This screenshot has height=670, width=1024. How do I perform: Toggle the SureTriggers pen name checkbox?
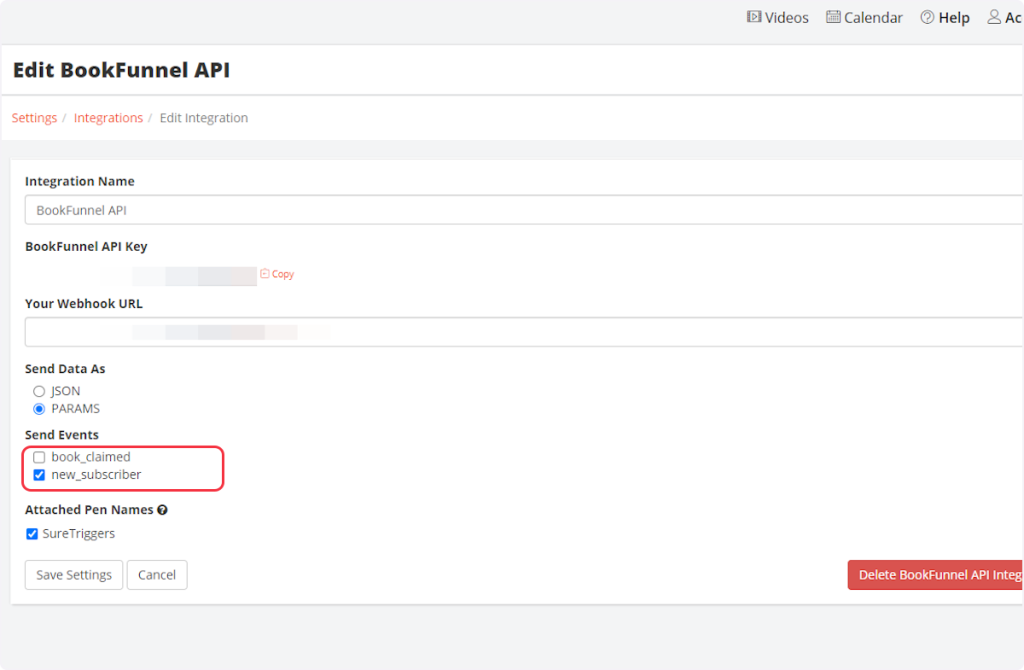click(x=32, y=534)
